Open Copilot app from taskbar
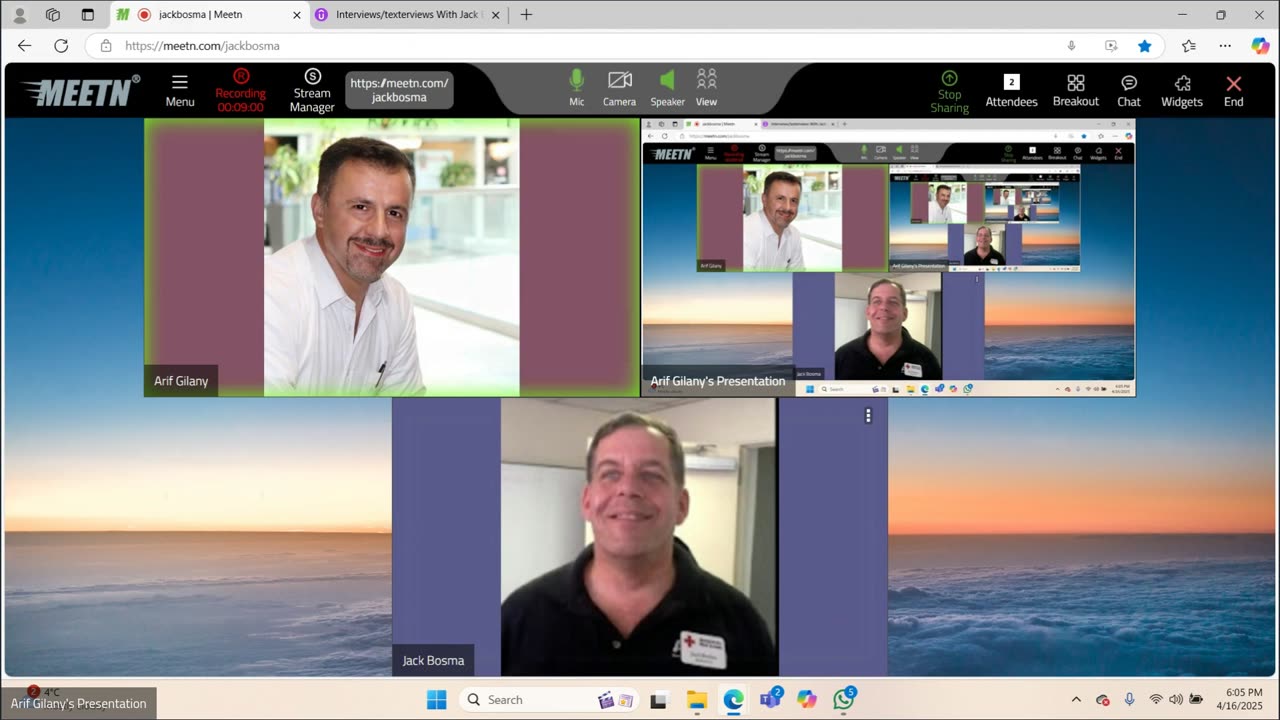This screenshot has height=720, width=1280. click(x=807, y=700)
